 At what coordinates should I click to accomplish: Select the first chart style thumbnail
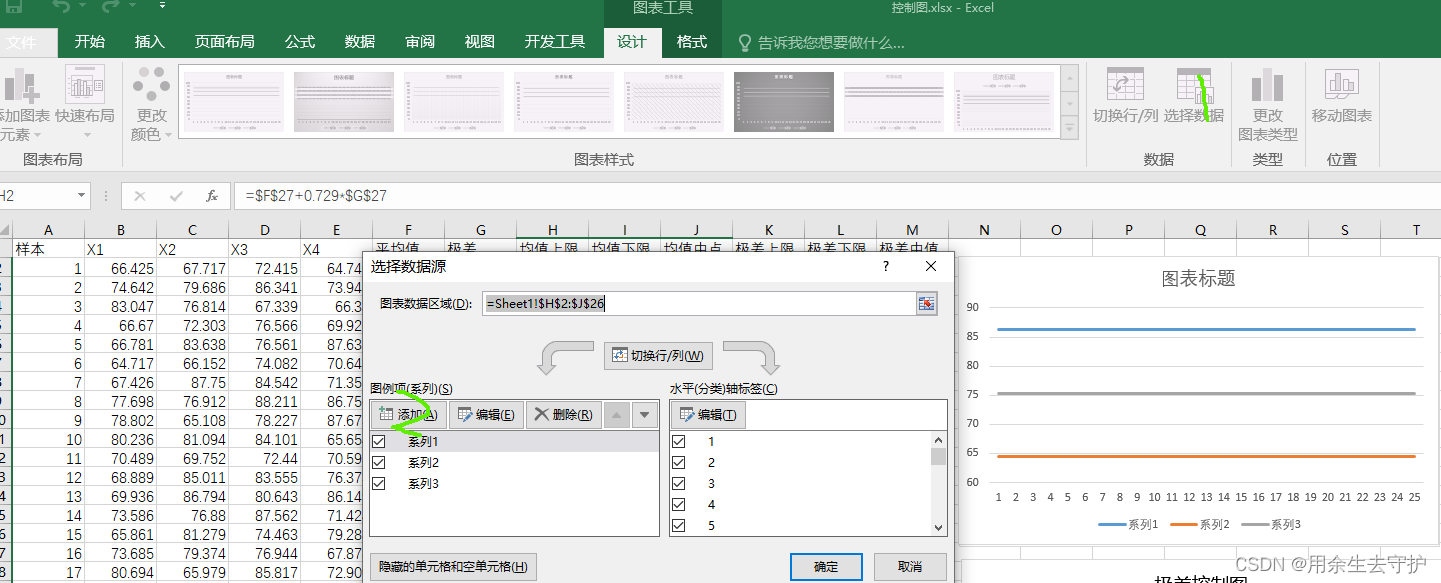(x=234, y=102)
